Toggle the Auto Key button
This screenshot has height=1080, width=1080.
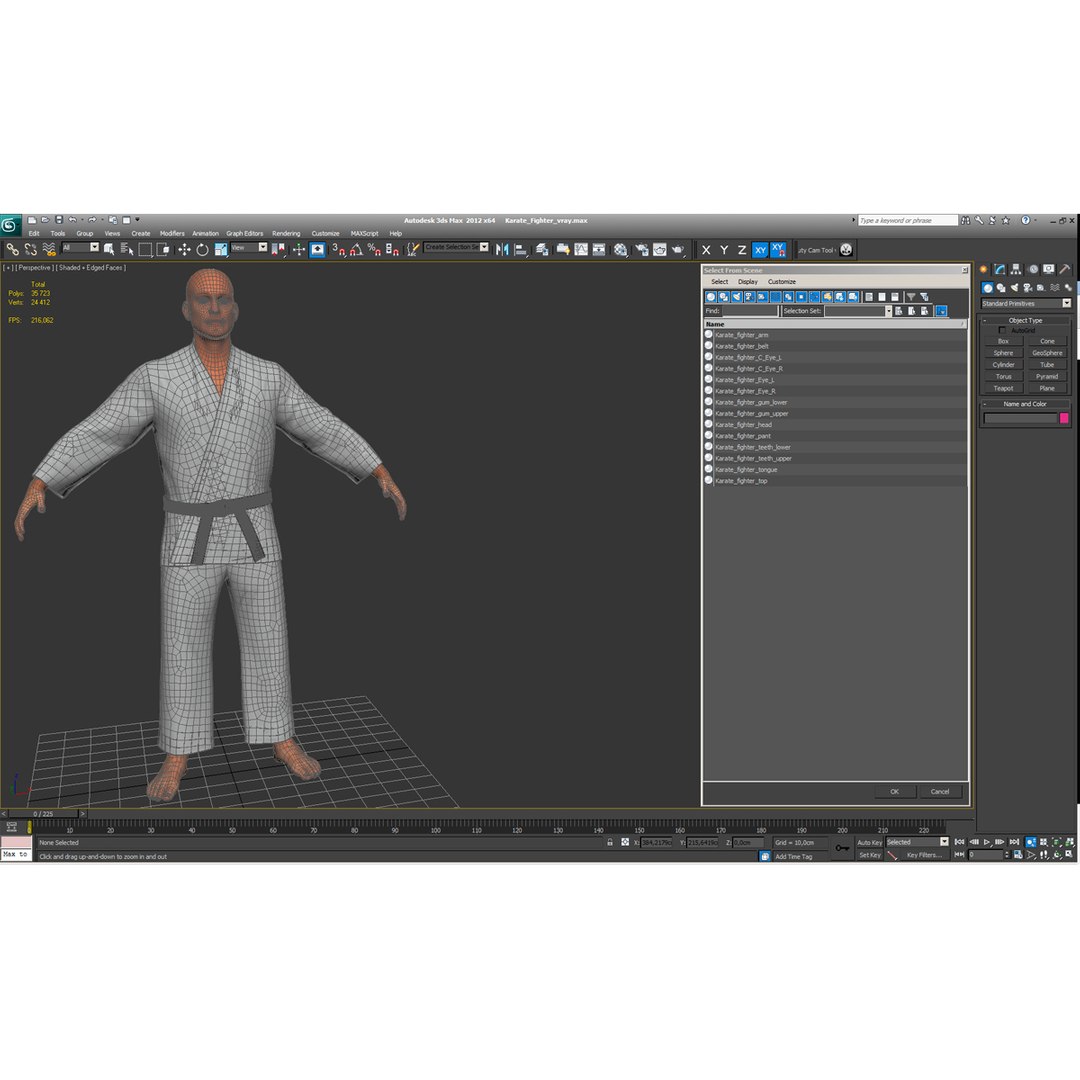869,842
